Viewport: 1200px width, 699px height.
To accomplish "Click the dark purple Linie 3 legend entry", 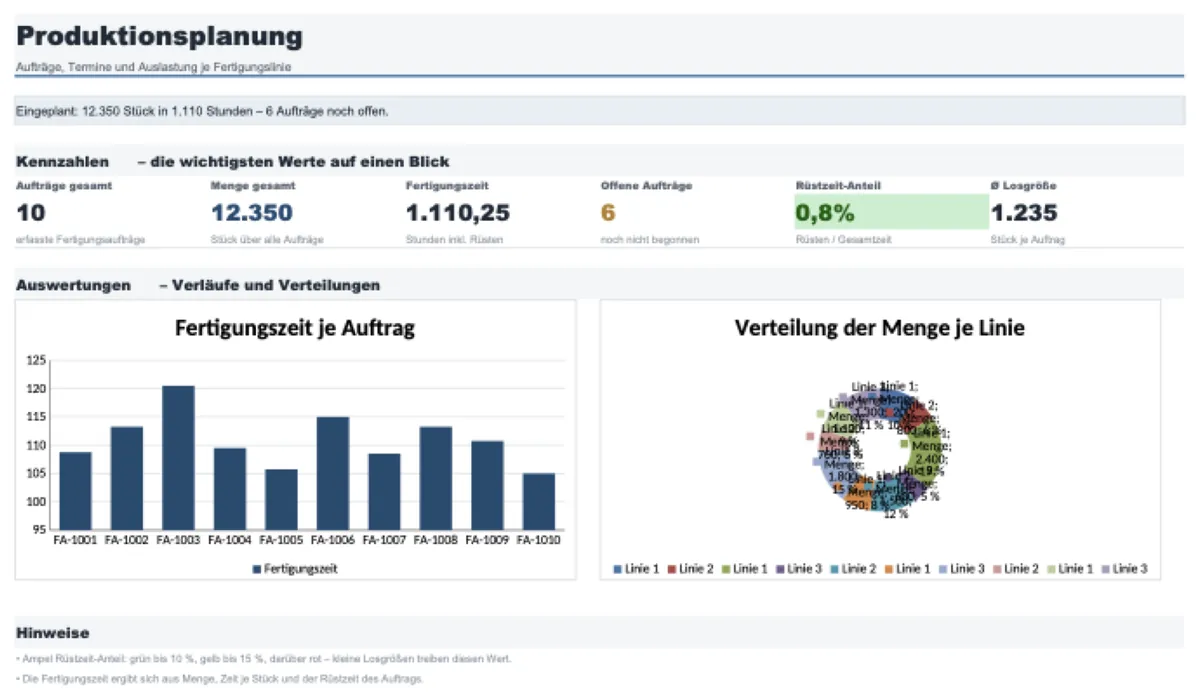I will tap(799, 569).
